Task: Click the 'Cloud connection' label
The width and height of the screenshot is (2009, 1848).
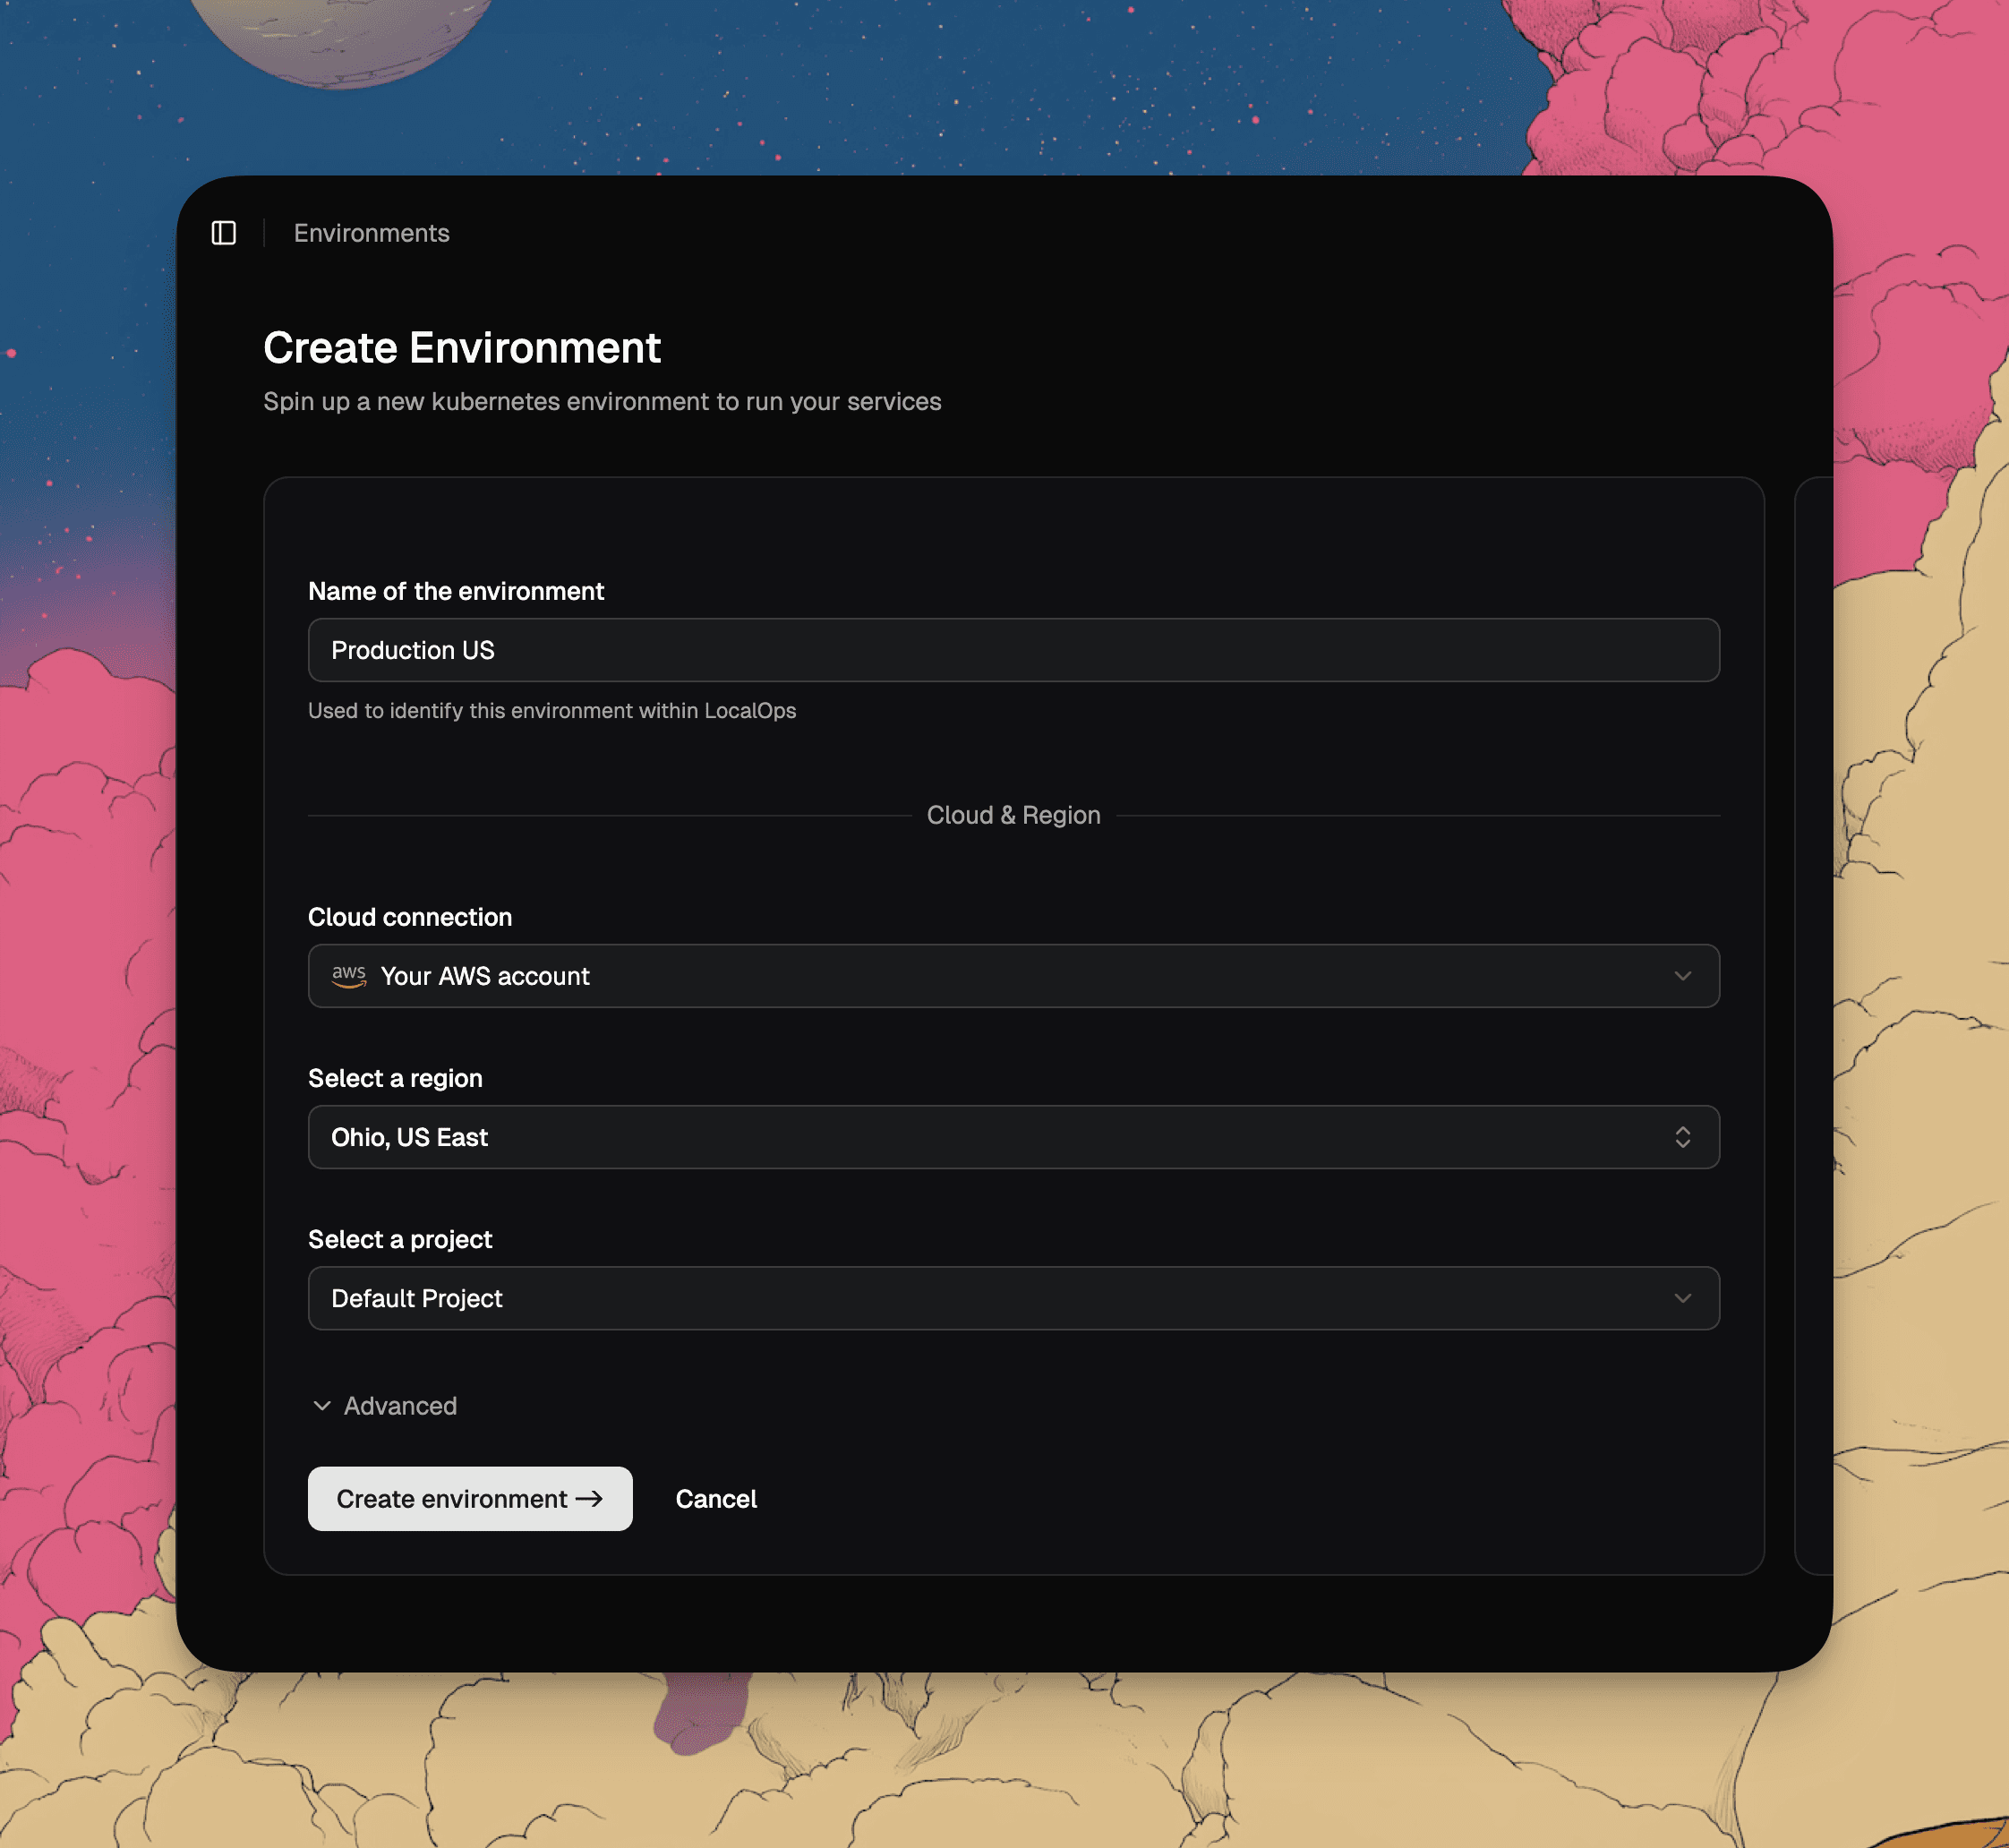Action: coord(410,917)
